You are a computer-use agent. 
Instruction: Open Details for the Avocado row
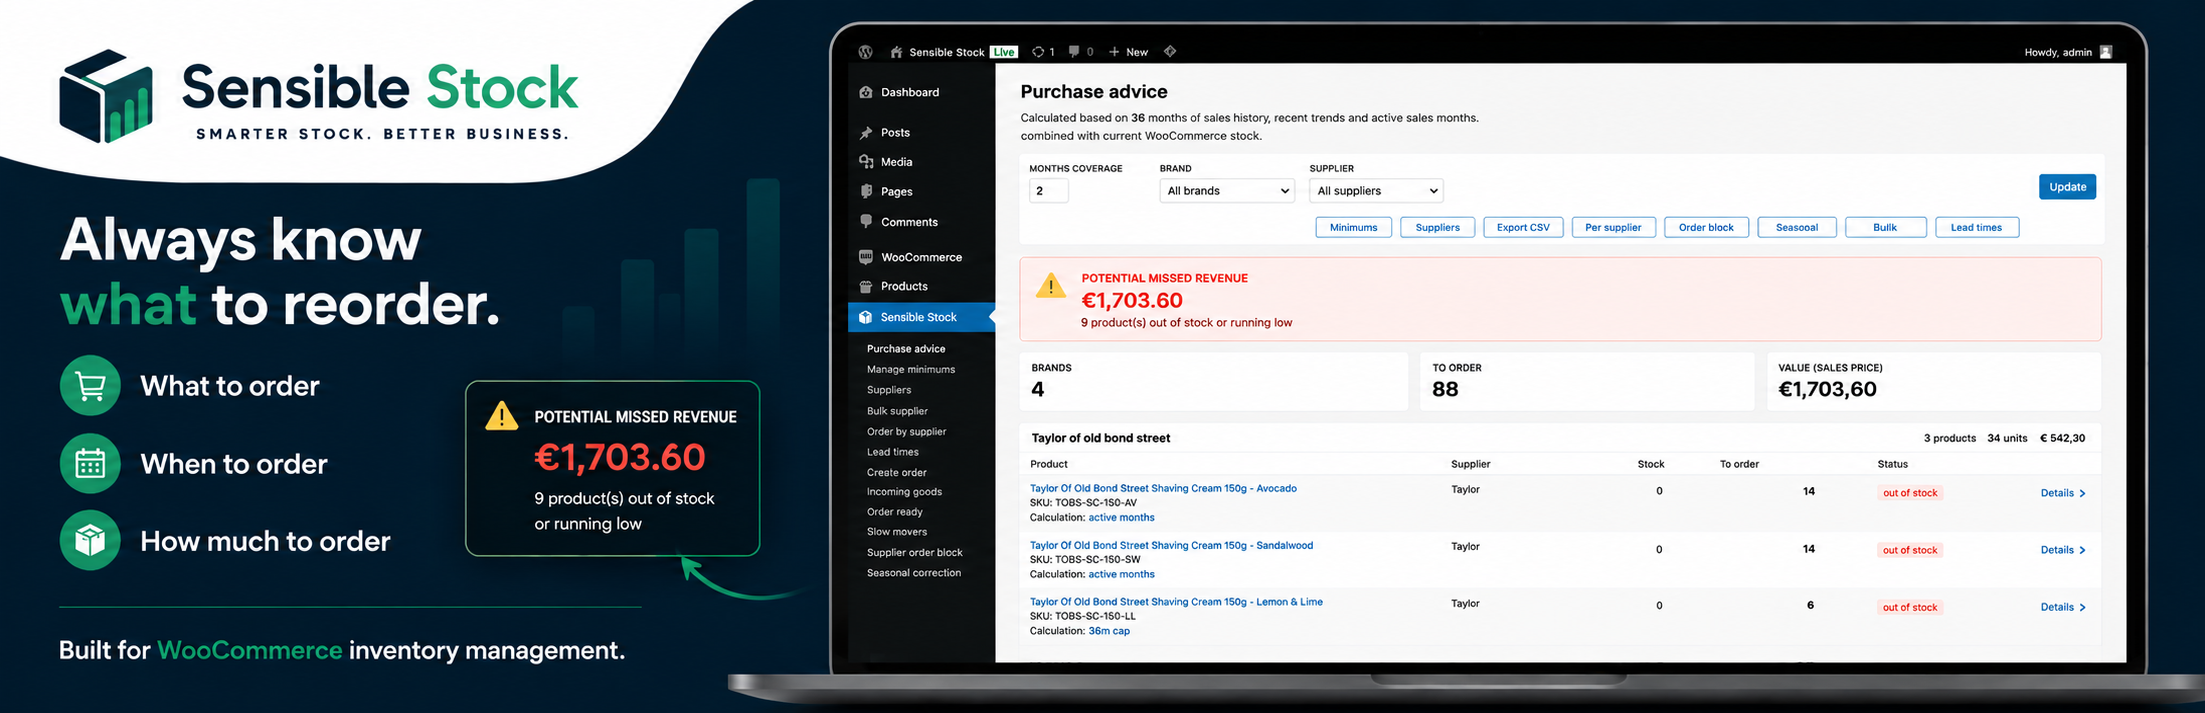pyautogui.click(x=2062, y=493)
